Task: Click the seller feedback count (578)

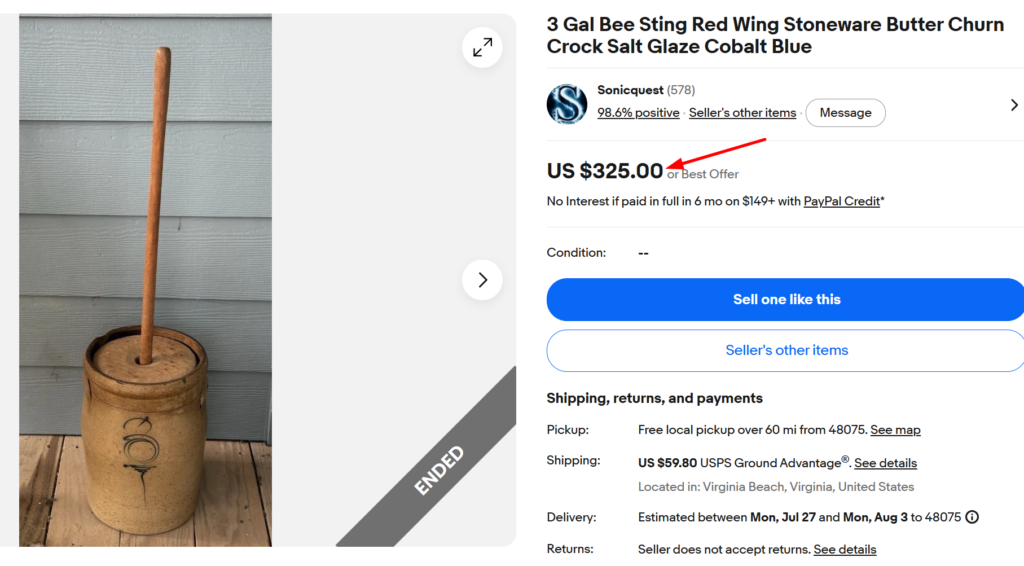Action: 680,90
